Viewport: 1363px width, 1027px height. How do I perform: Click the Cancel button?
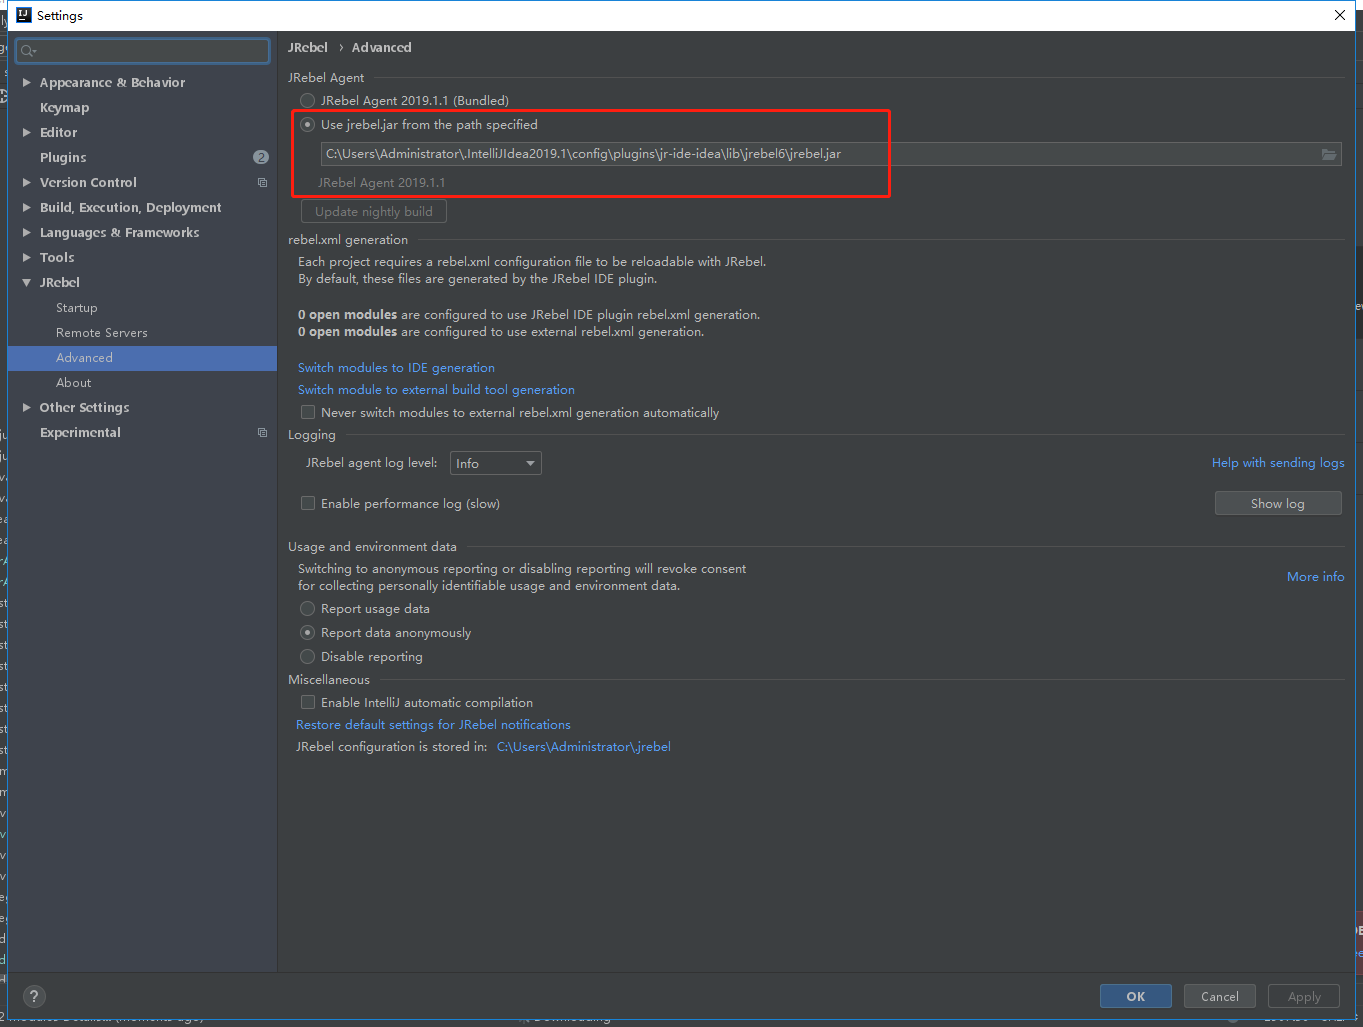1220,996
